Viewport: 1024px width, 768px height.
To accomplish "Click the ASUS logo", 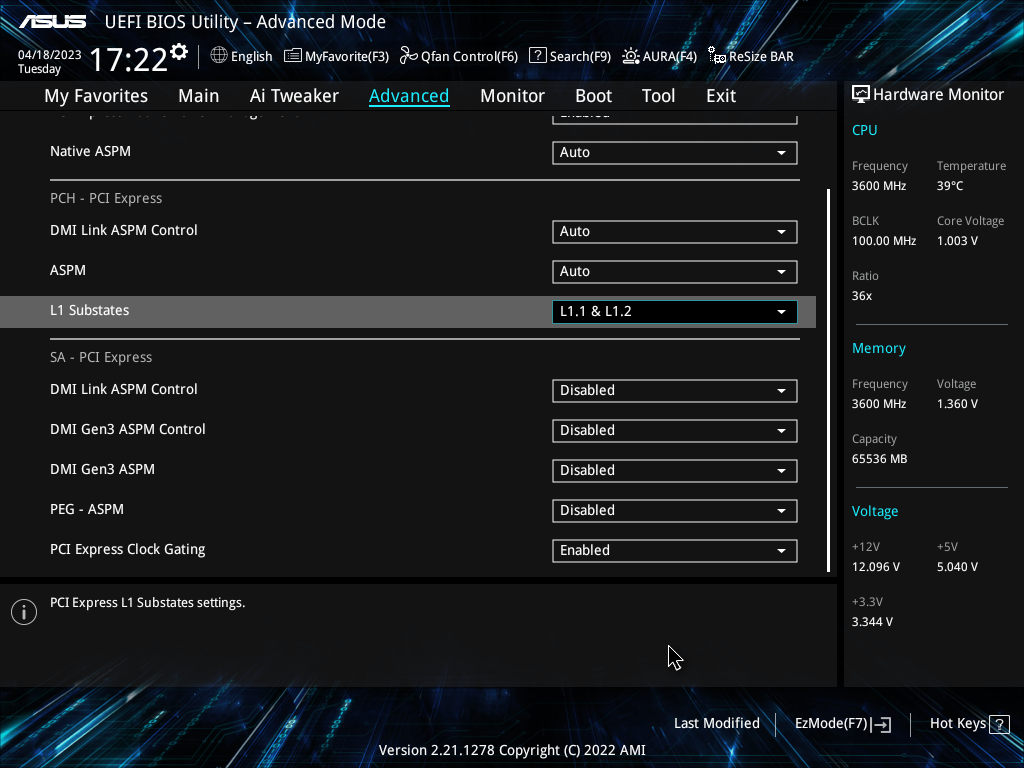I will pos(52,22).
